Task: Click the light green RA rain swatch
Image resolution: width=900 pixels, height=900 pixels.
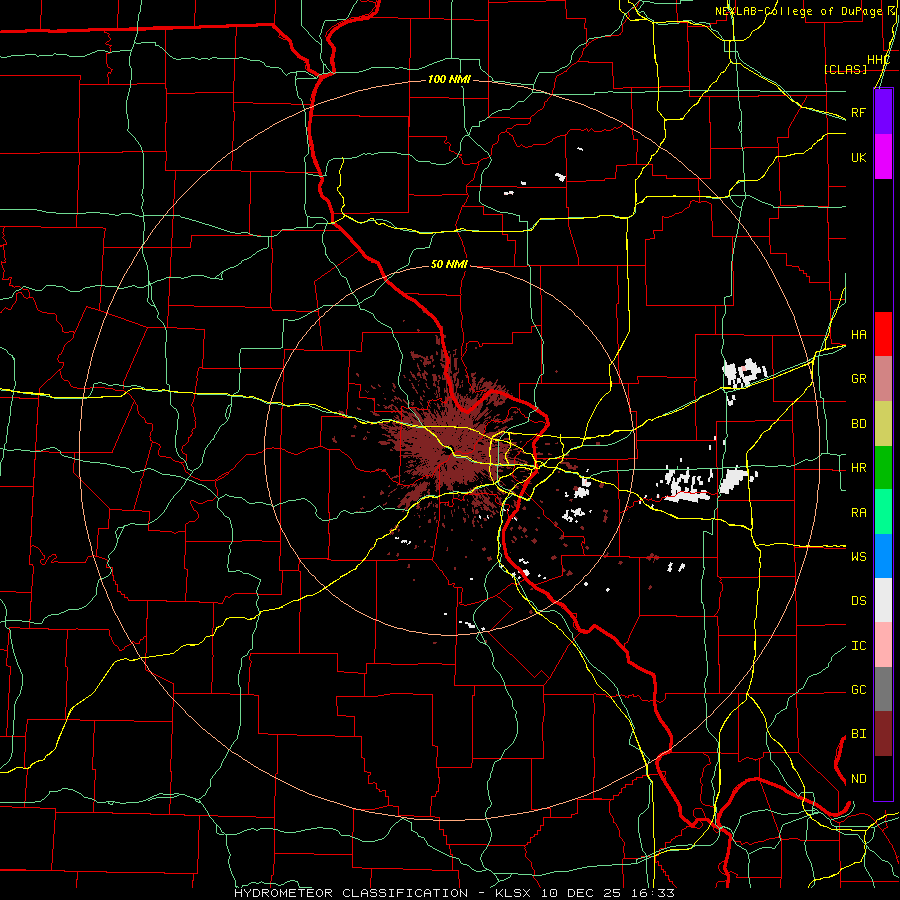Action: point(883,512)
